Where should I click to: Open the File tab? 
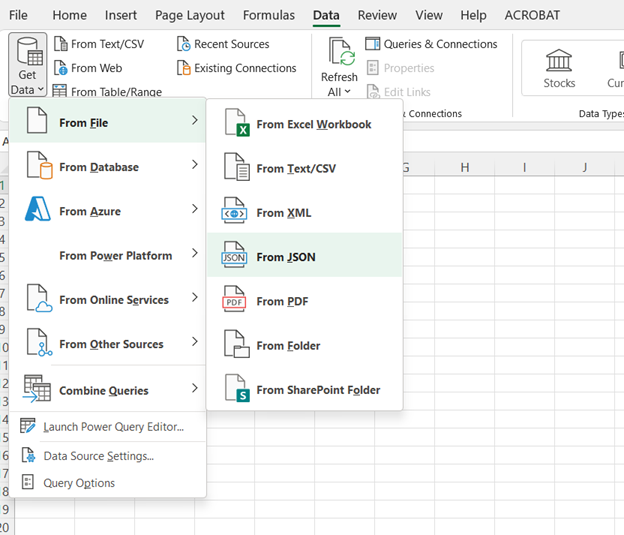click(x=18, y=15)
